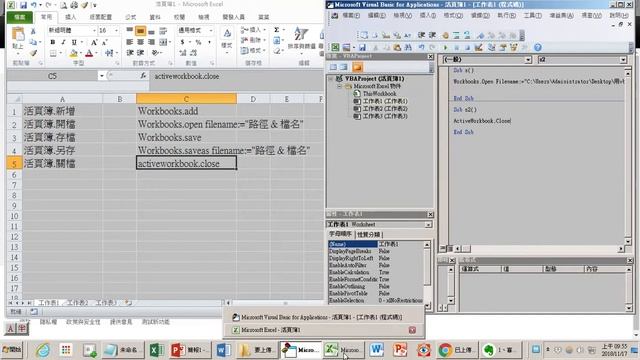The height and width of the screenshot is (360, 640).
Task: Open the Insert ribbon tab in Excel
Action: coord(71,17)
